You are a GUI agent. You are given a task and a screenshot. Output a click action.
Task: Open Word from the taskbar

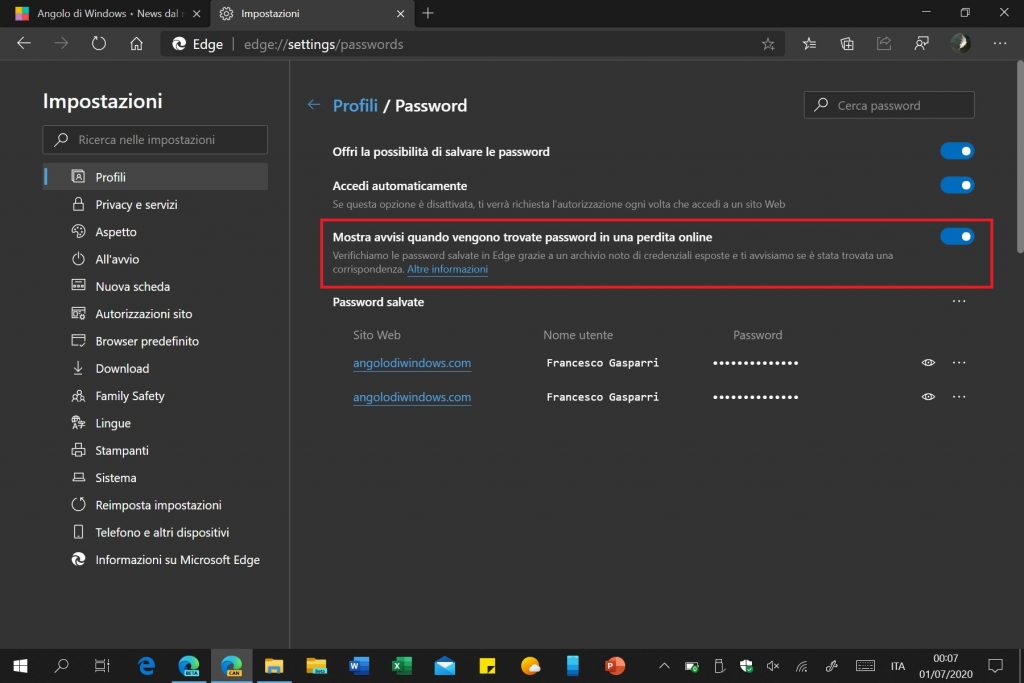pos(359,665)
